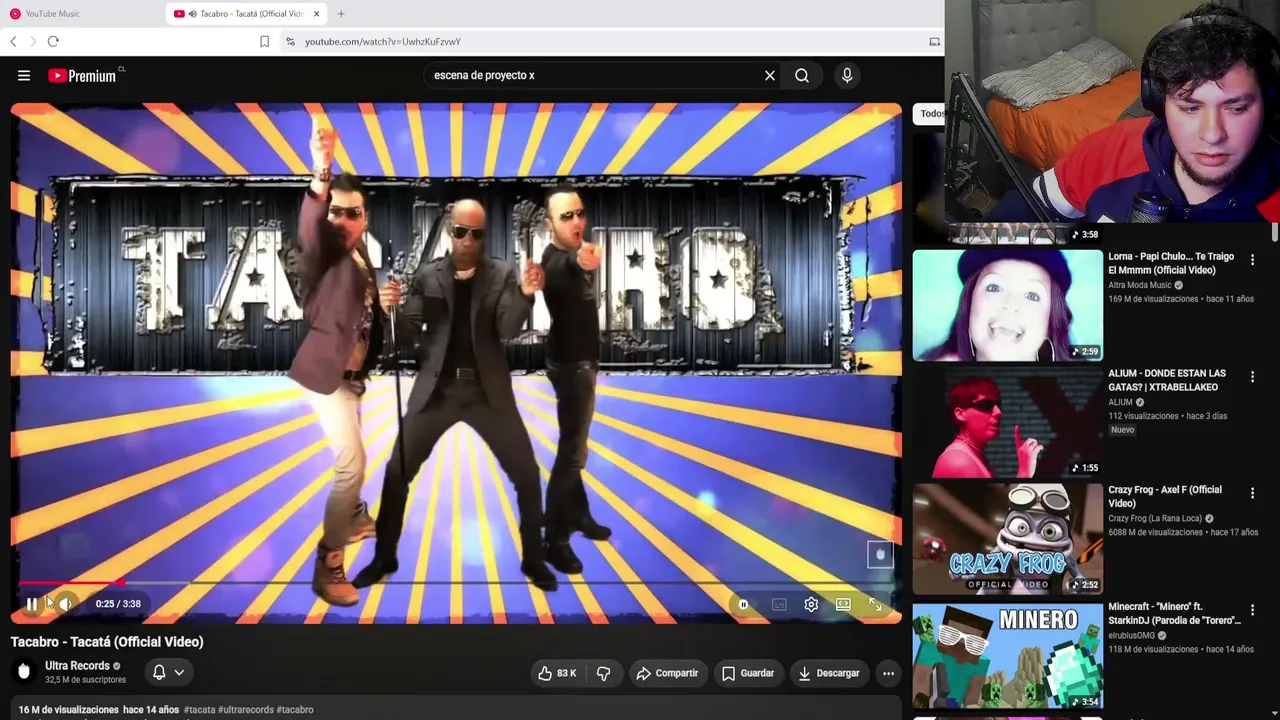The image size is (1280, 720).
Task: Open Minecraft - Minero video thumbnail
Action: pyautogui.click(x=1007, y=655)
